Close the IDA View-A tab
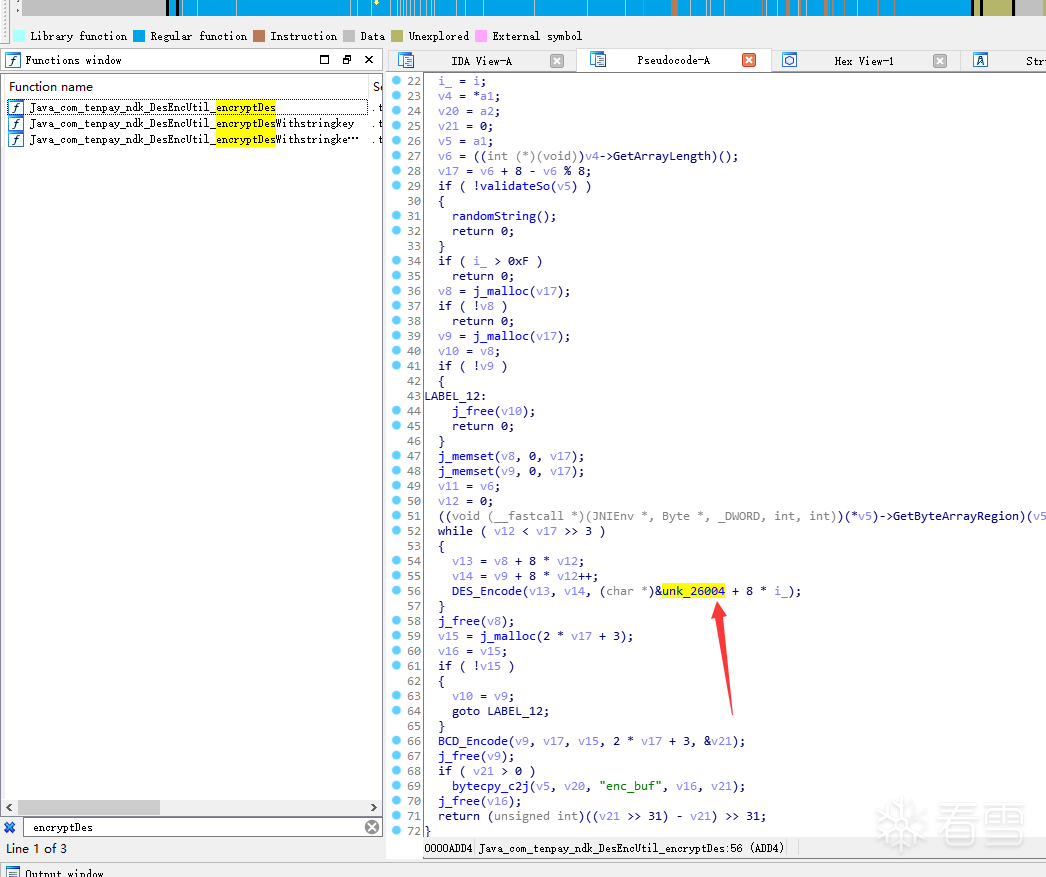 [x=557, y=61]
